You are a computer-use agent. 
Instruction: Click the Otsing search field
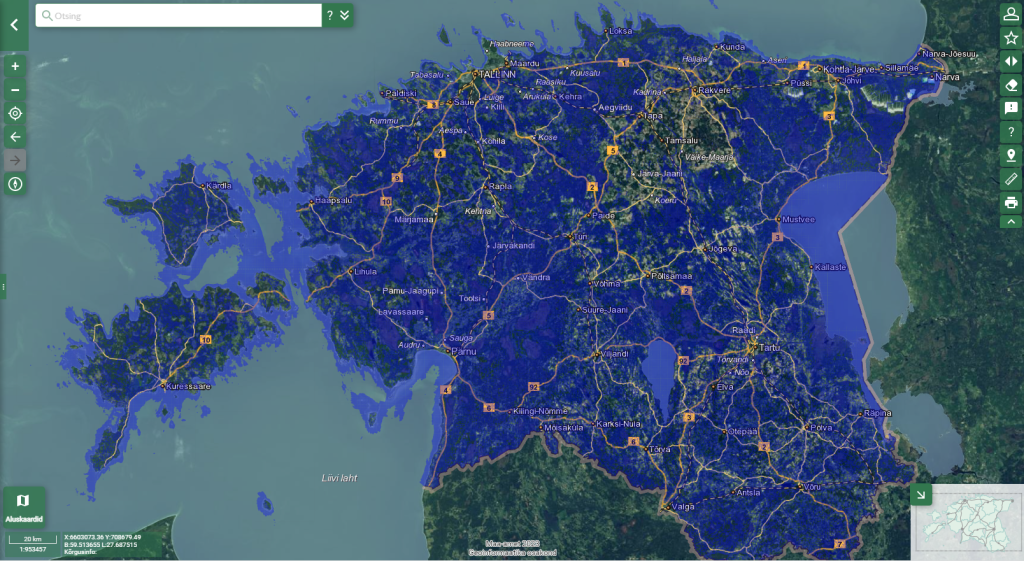tap(178, 16)
